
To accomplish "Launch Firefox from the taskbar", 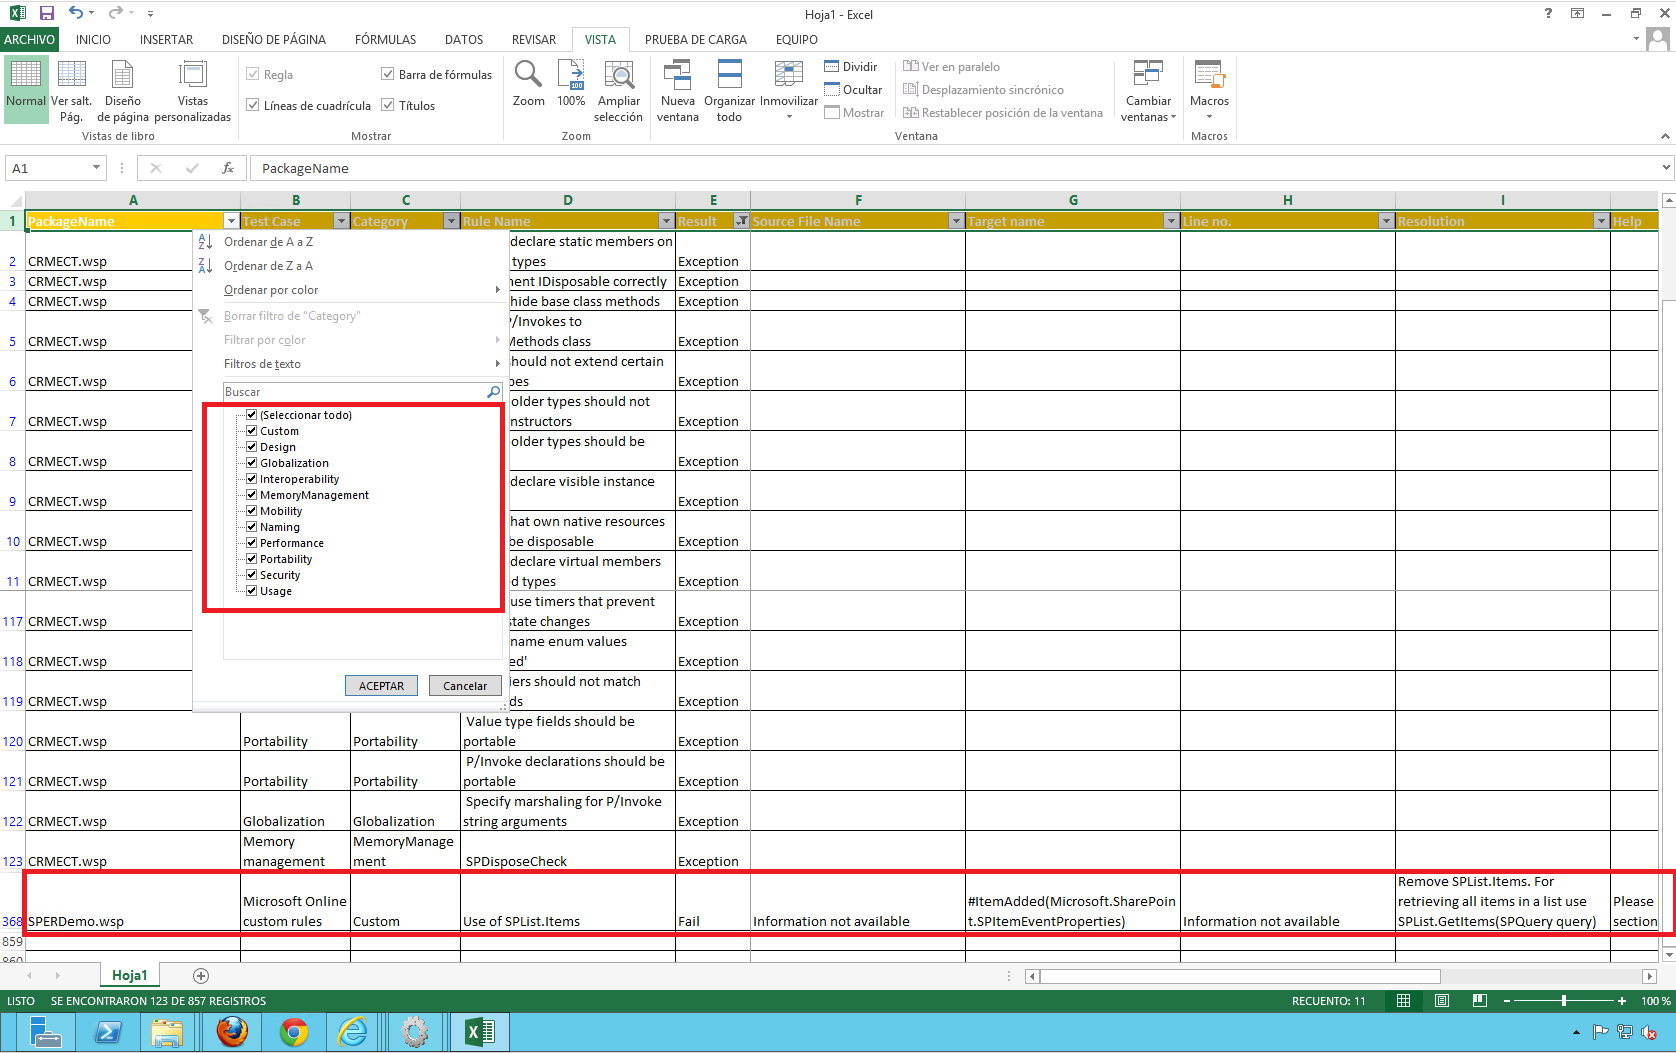I will point(231,1032).
